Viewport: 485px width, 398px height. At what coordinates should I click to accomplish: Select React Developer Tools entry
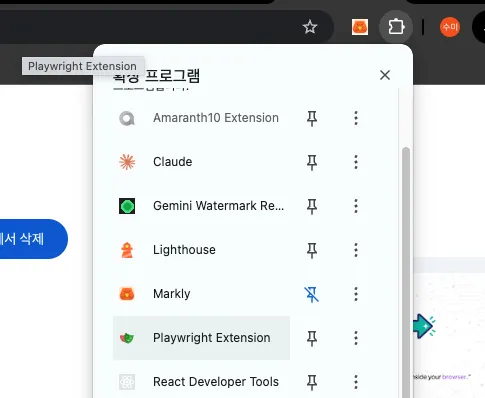pos(201,382)
